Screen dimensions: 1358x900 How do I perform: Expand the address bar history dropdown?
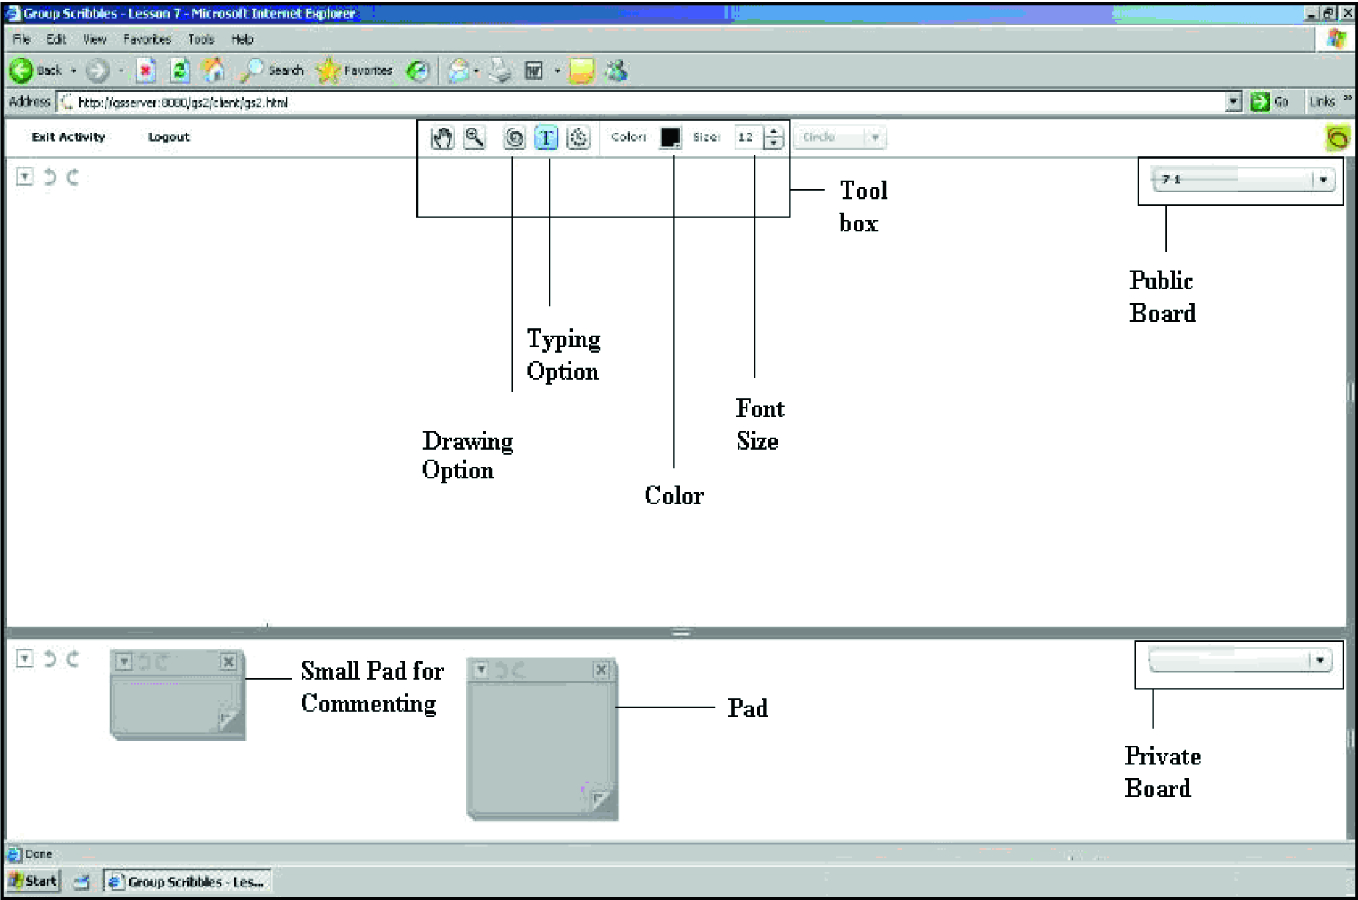[1233, 101]
